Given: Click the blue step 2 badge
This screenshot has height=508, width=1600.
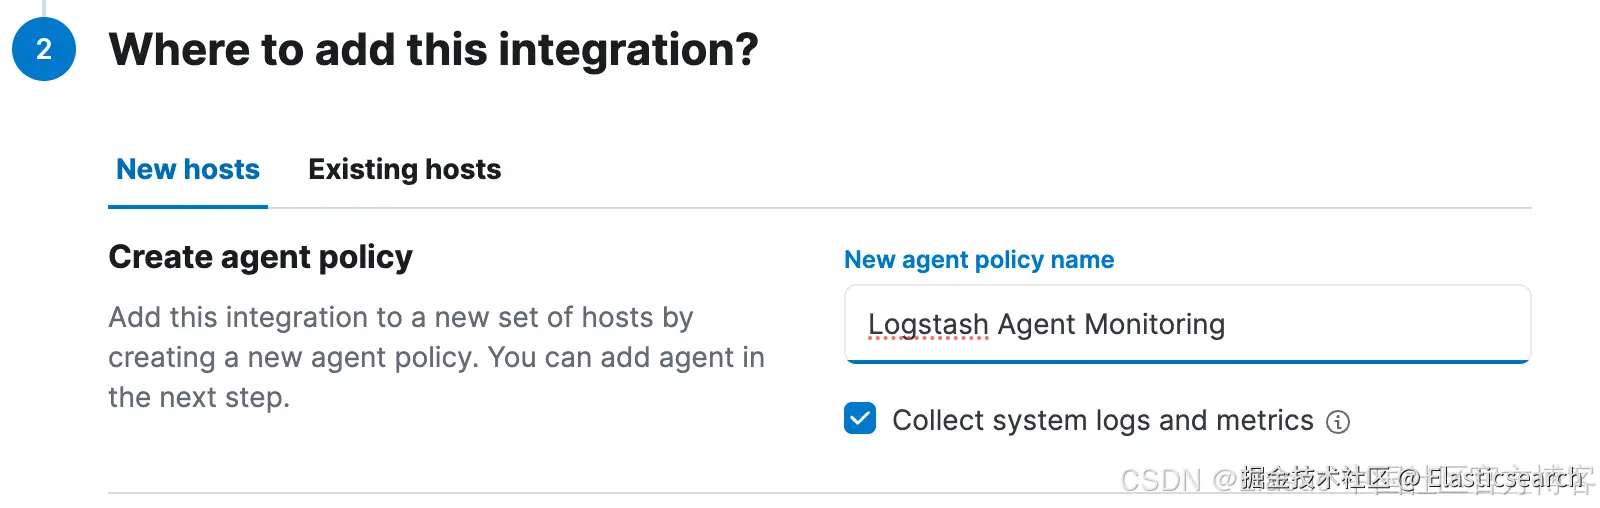Looking at the screenshot, I should pos(44,49).
